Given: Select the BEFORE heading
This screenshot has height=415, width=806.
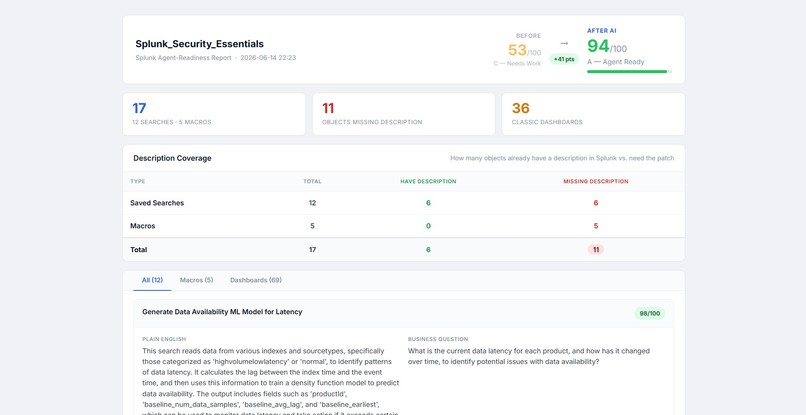Looking at the screenshot, I should [528, 36].
